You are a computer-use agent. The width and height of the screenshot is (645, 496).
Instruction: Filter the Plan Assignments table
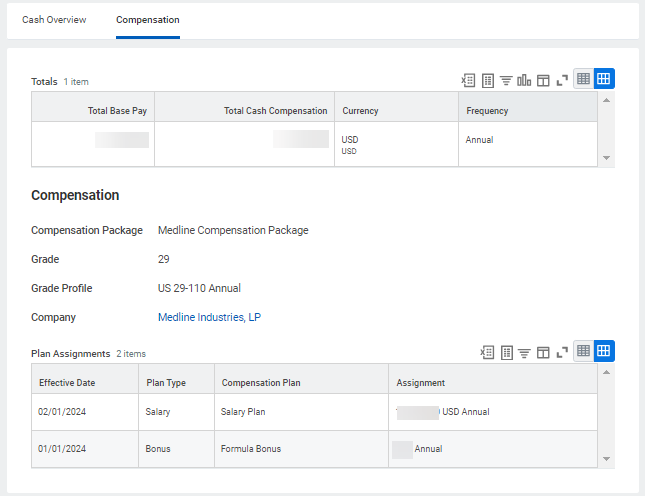pos(524,352)
